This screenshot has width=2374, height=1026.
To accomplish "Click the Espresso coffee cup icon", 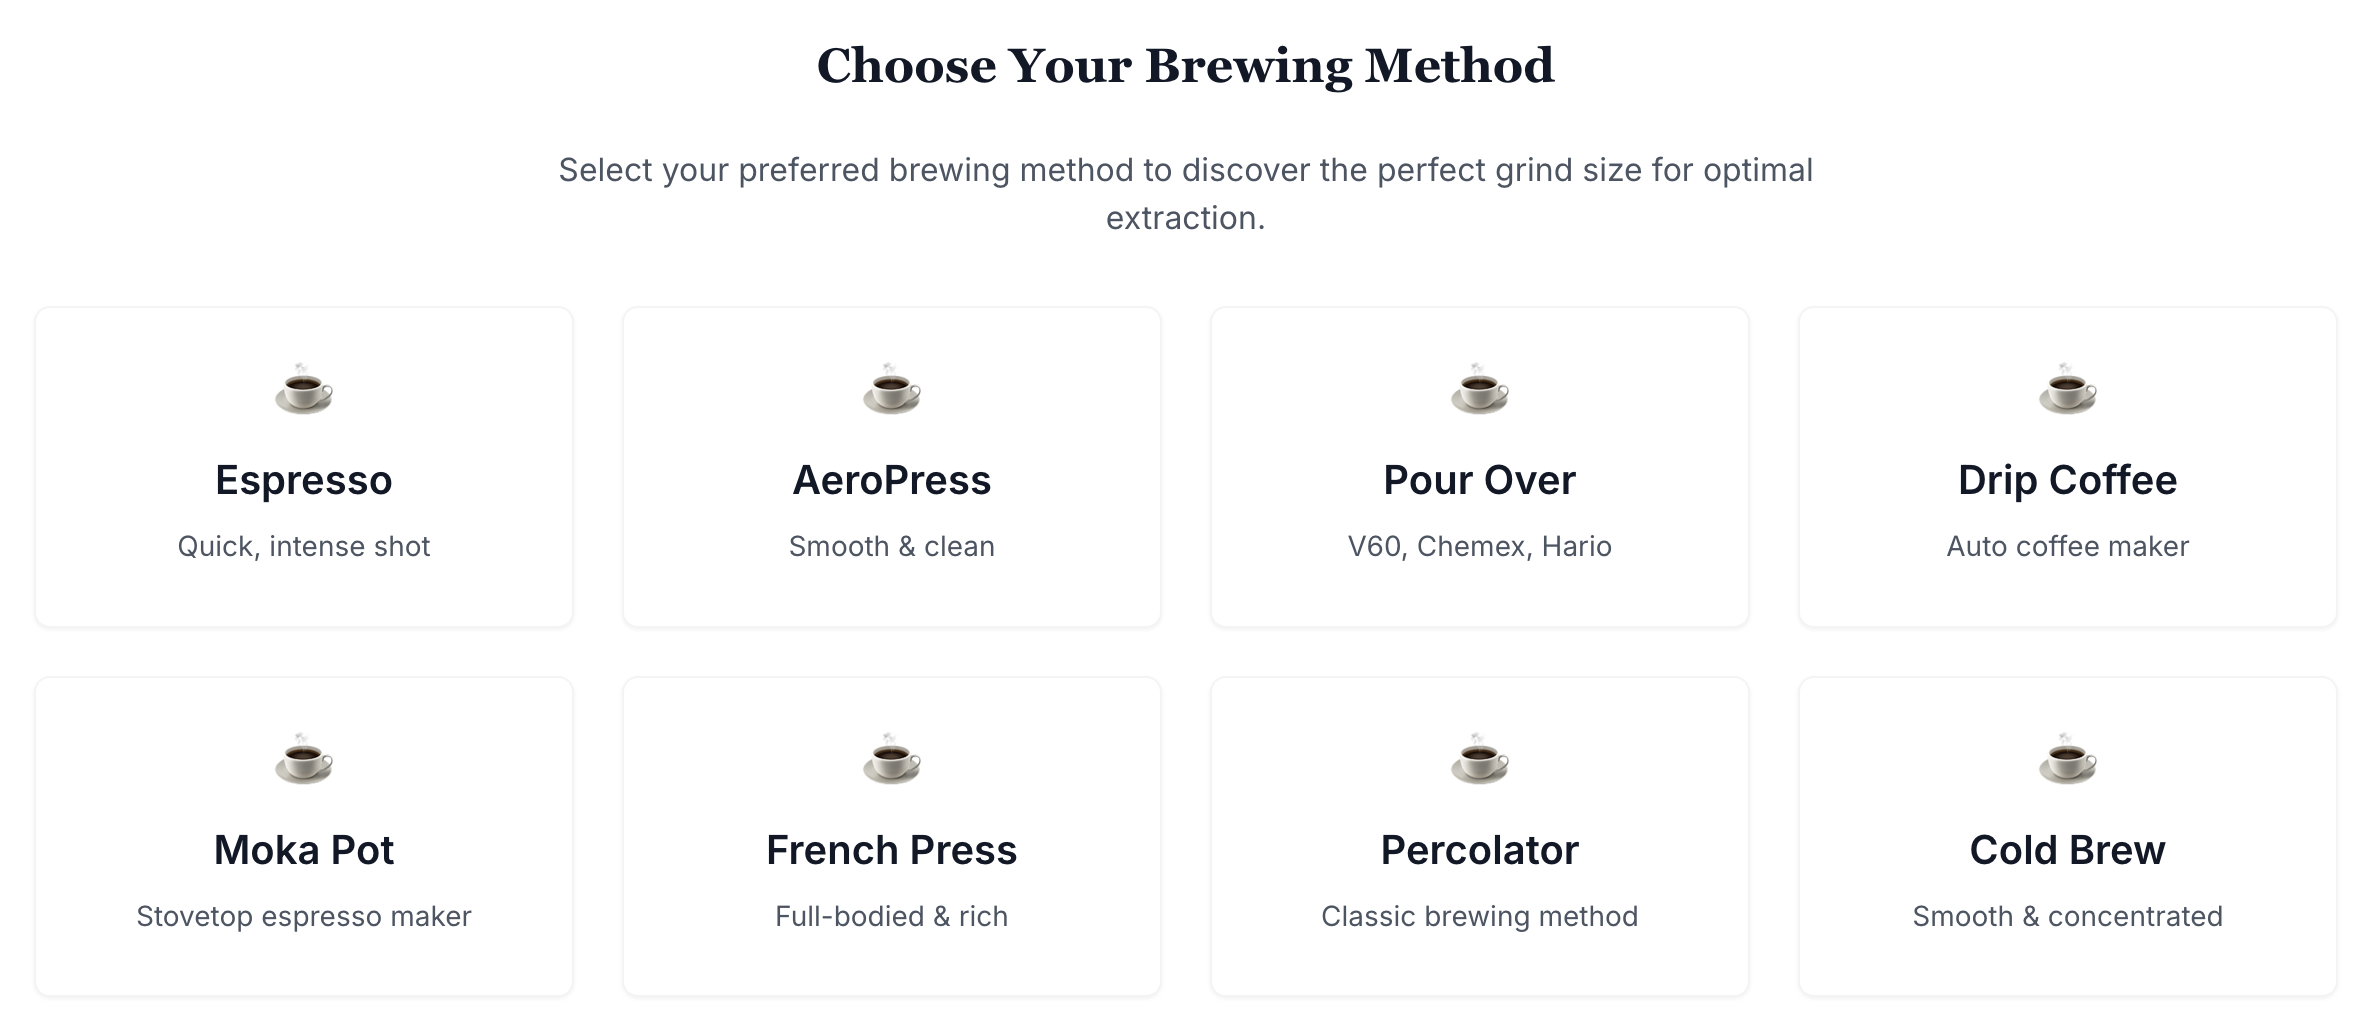I will coord(304,392).
